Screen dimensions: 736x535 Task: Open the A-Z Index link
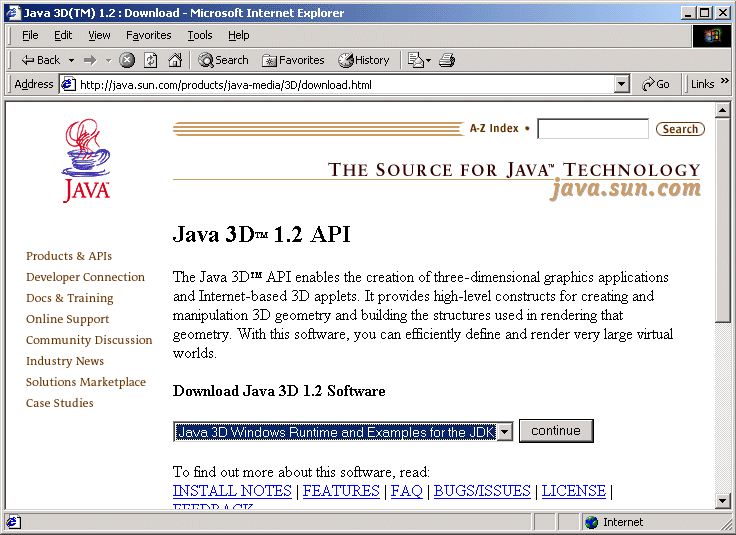[x=494, y=129]
